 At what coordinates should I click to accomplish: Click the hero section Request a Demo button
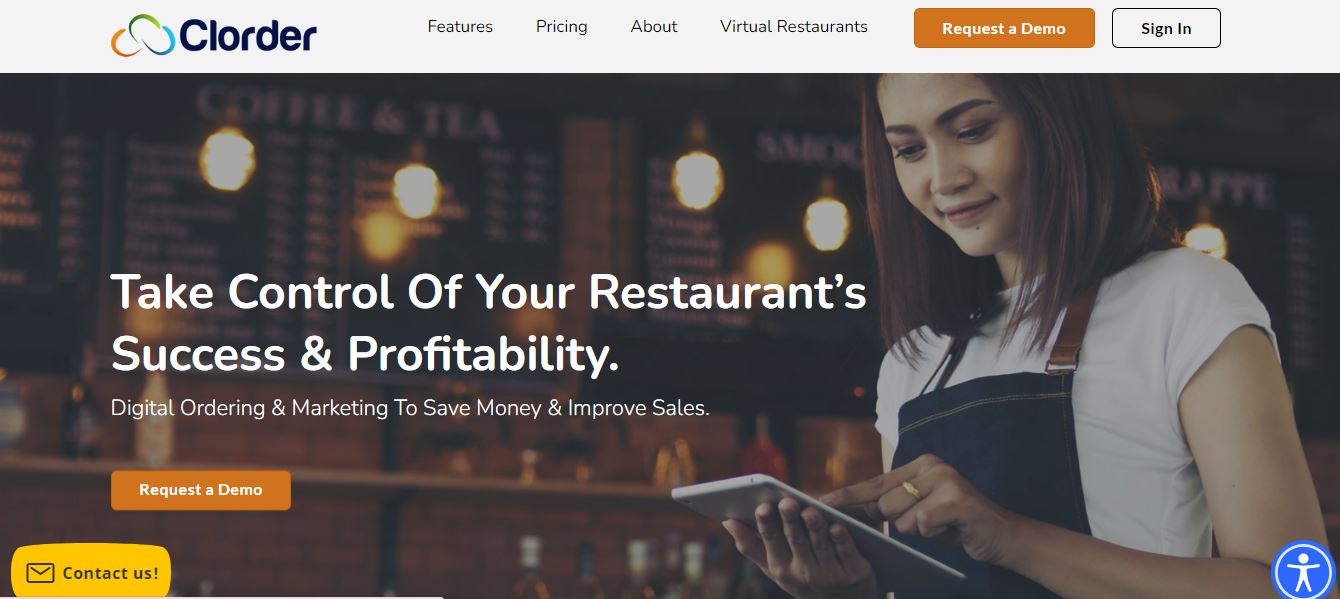pyautogui.click(x=201, y=490)
